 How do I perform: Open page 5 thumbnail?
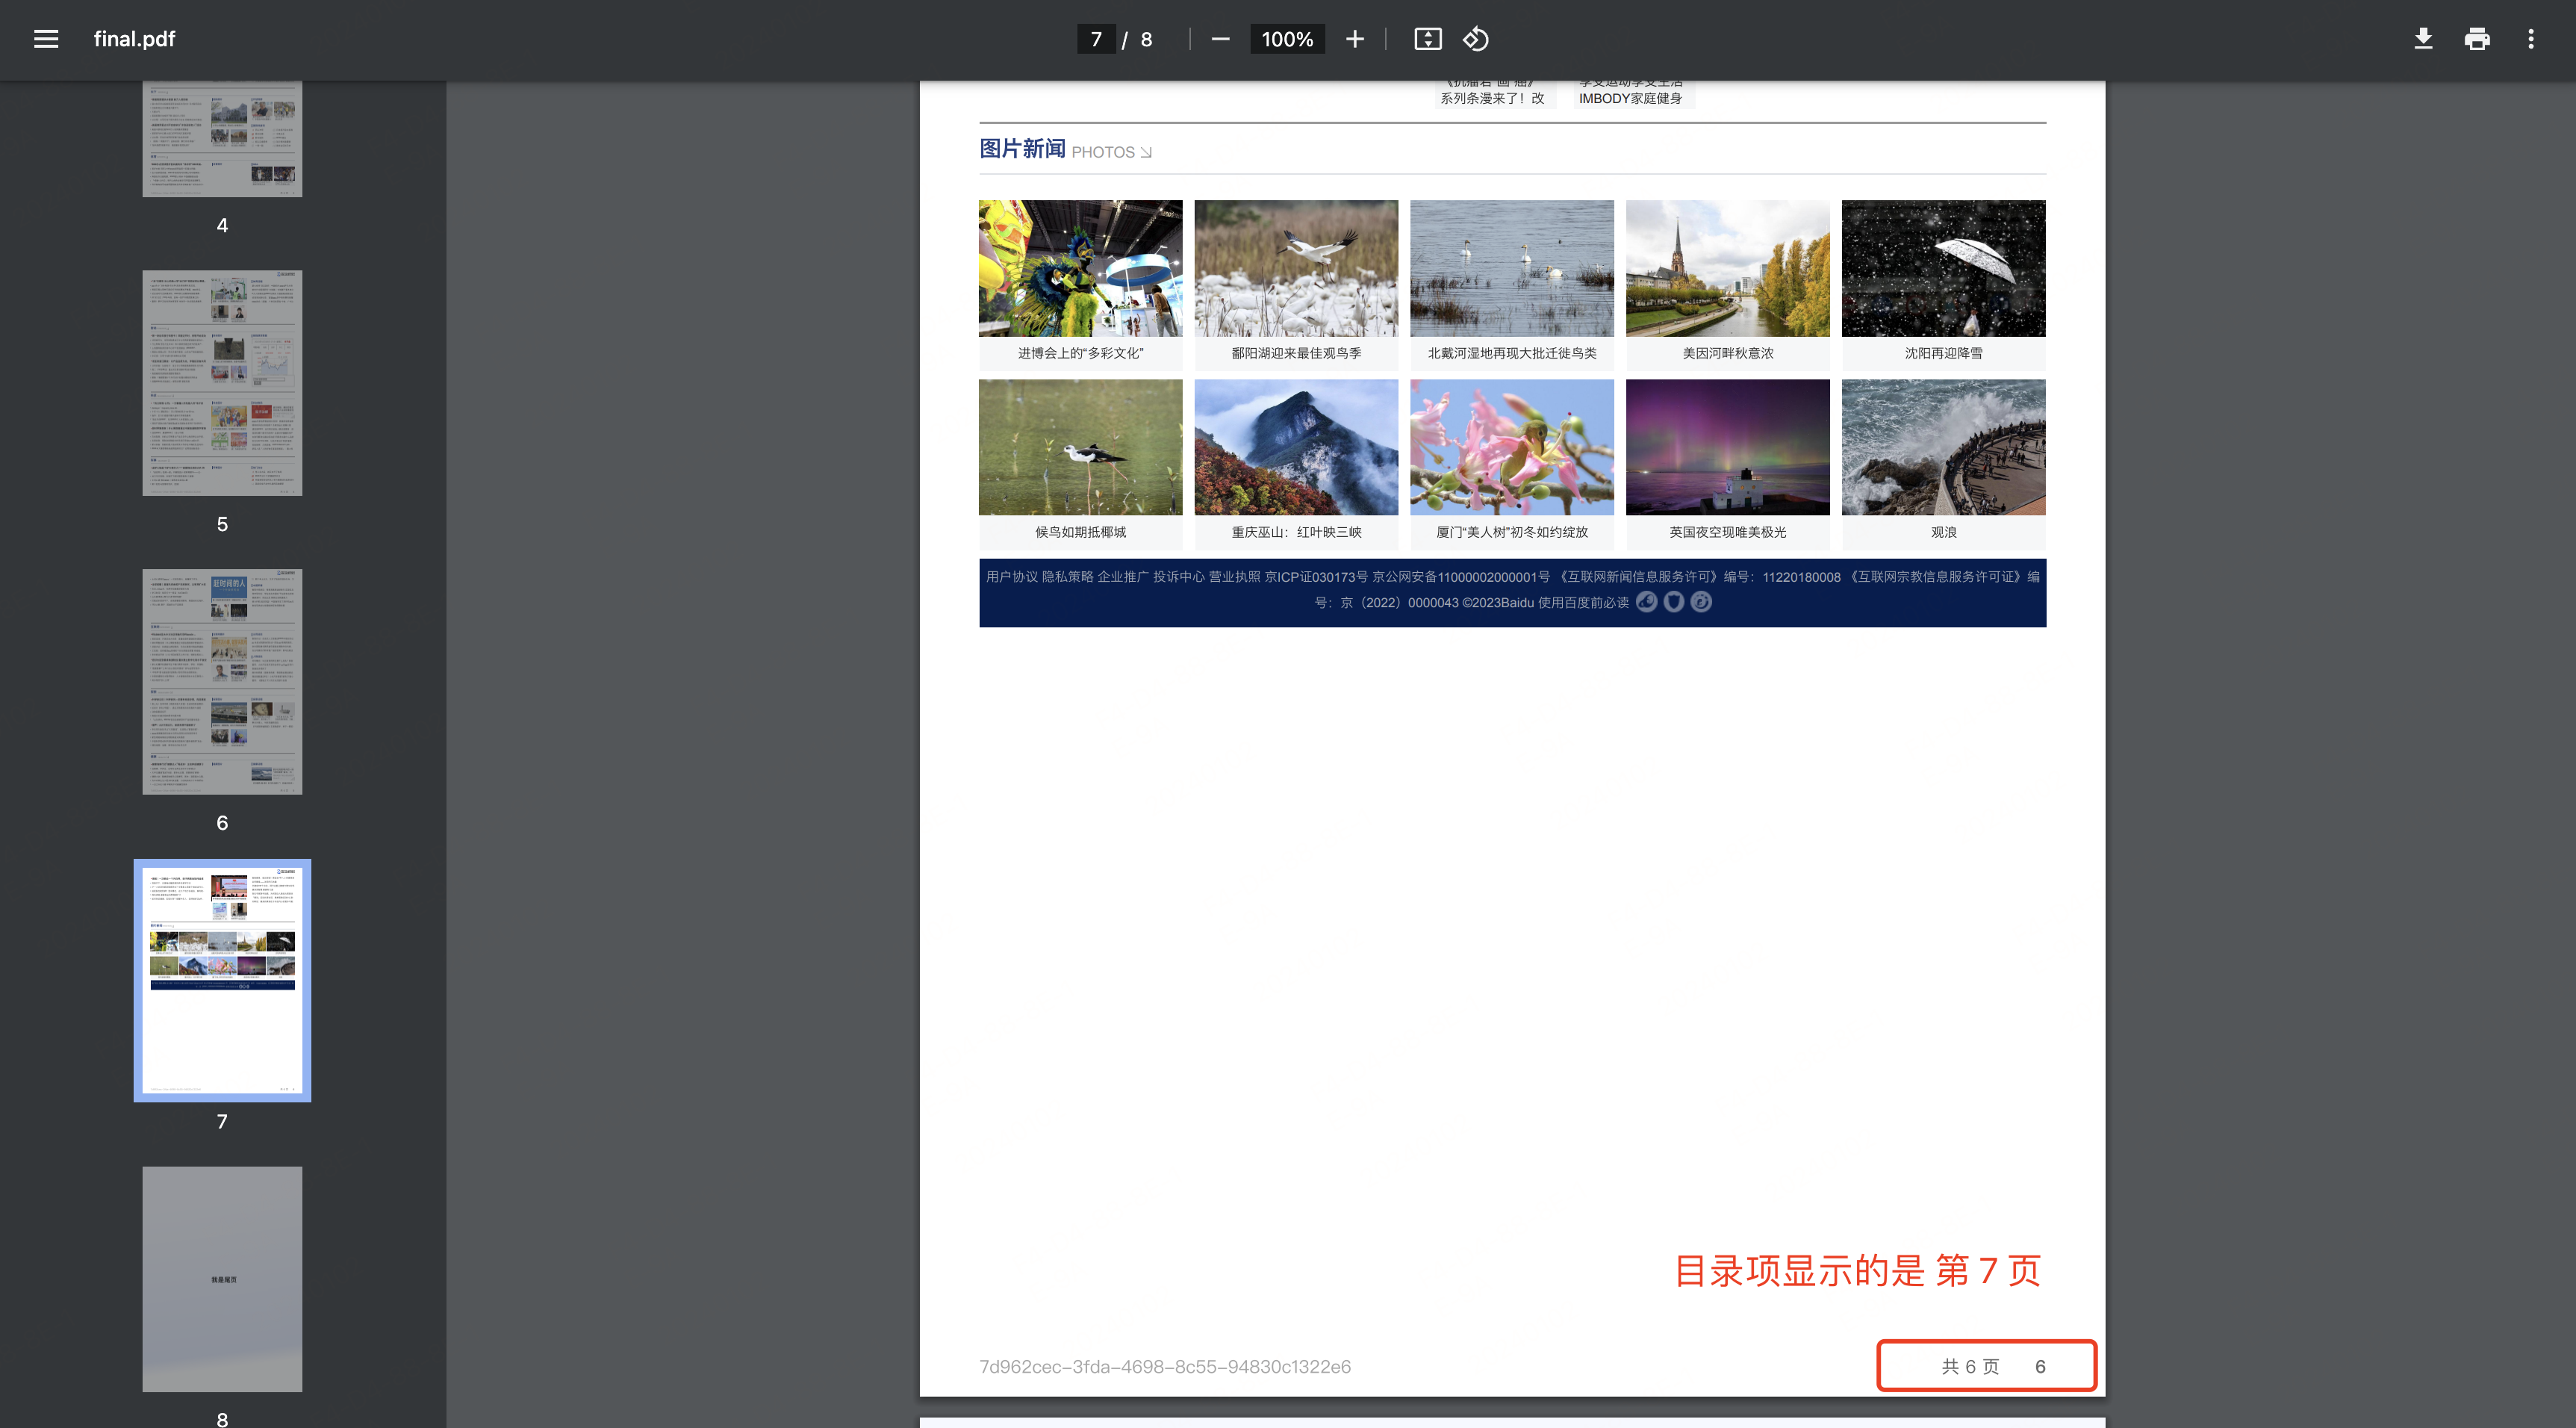tap(222, 382)
